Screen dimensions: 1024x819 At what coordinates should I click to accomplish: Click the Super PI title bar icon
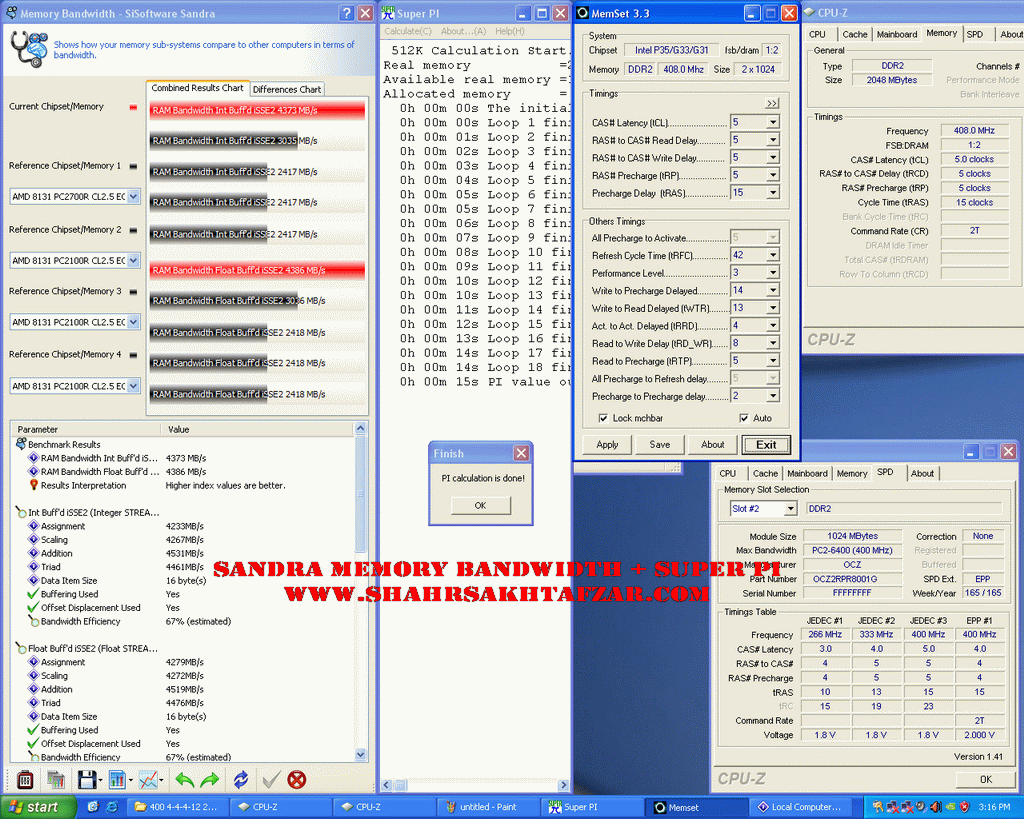(388, 13)
